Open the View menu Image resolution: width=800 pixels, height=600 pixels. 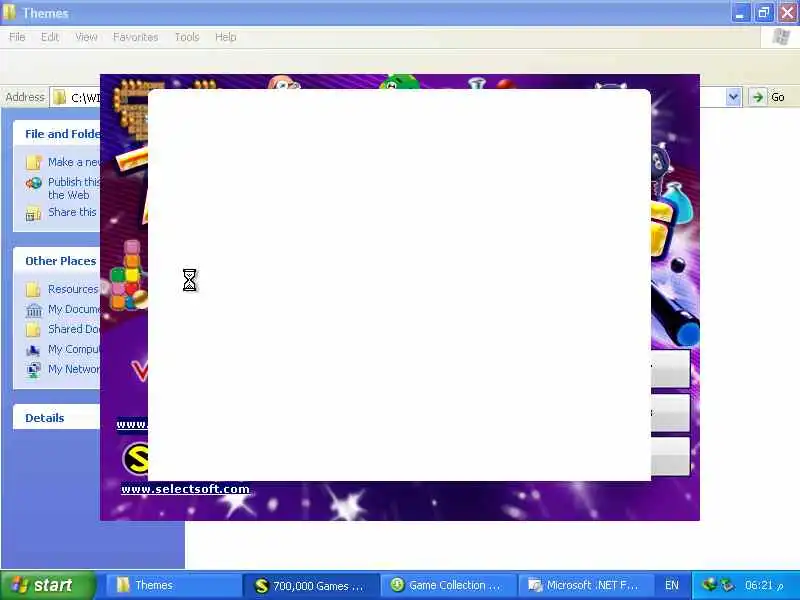click(x=86, y=37)
